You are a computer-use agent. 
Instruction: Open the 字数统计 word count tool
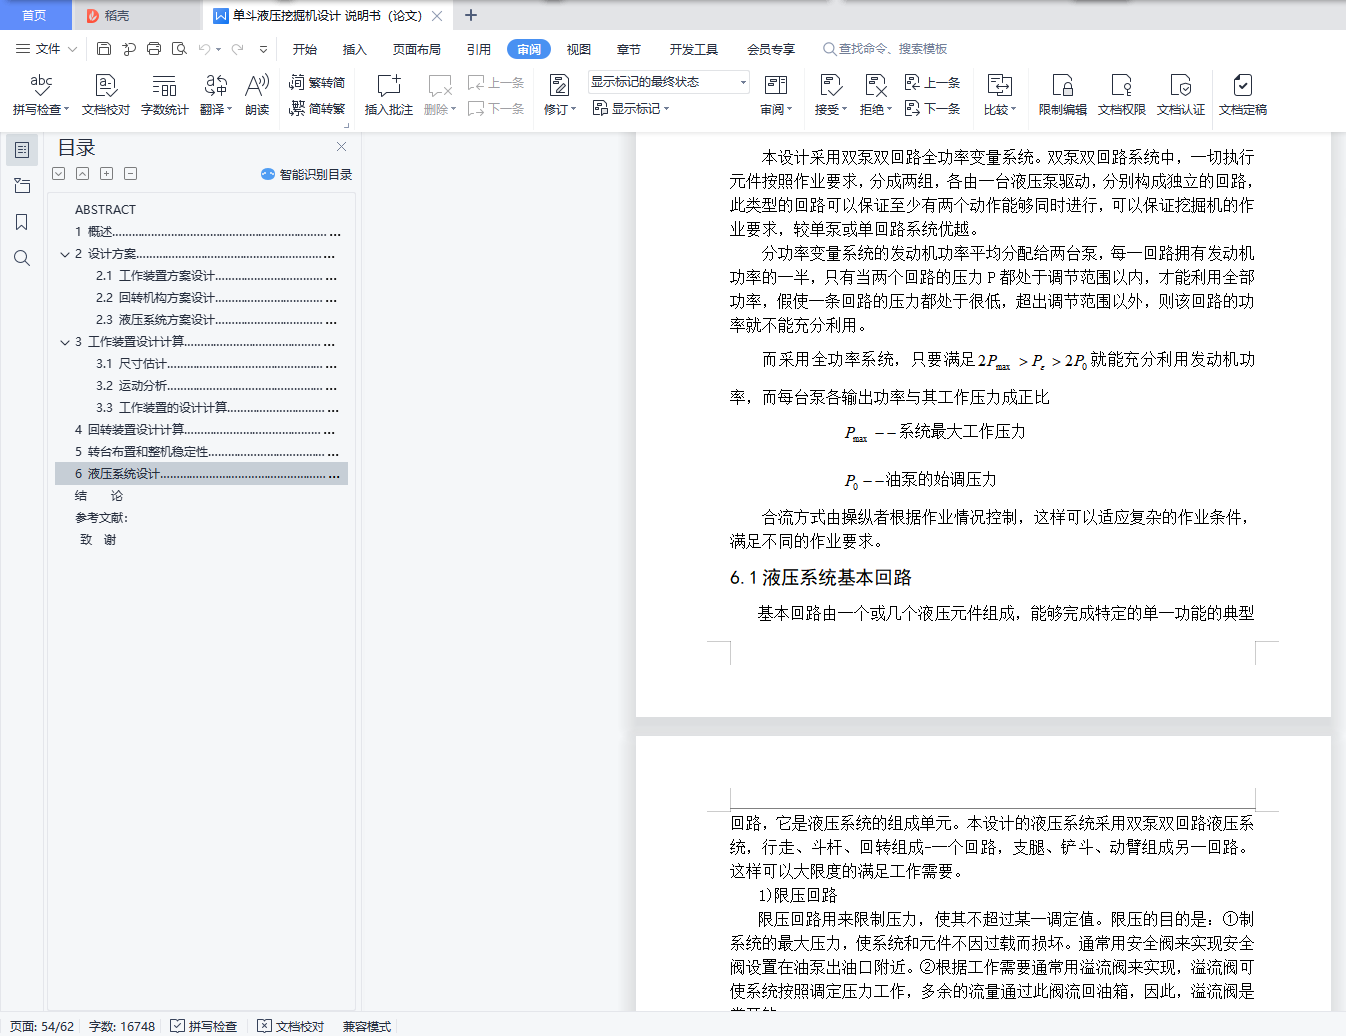click(165, 95)
